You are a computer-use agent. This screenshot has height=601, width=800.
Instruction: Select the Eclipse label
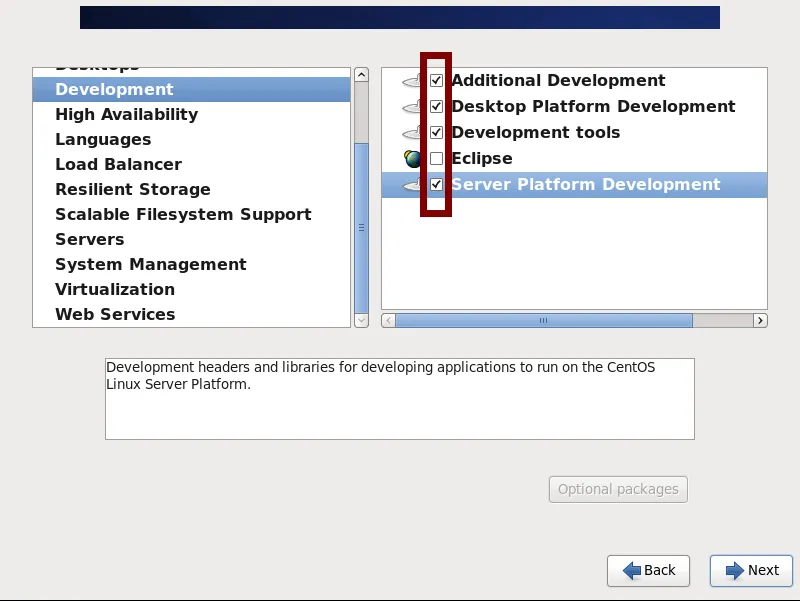482,158
